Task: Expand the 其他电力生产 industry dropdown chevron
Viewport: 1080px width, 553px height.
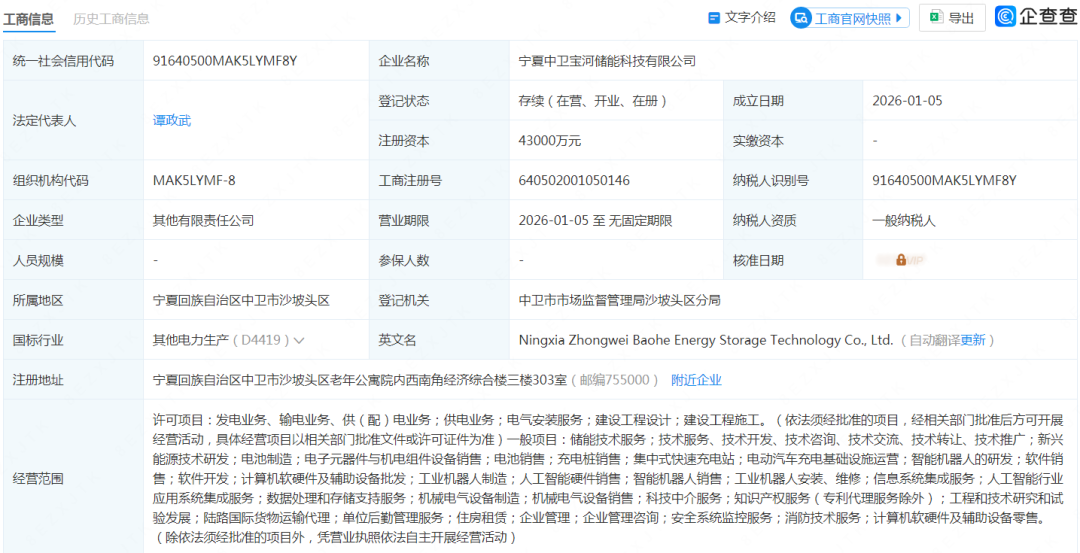Action: [x=299, y=341]
